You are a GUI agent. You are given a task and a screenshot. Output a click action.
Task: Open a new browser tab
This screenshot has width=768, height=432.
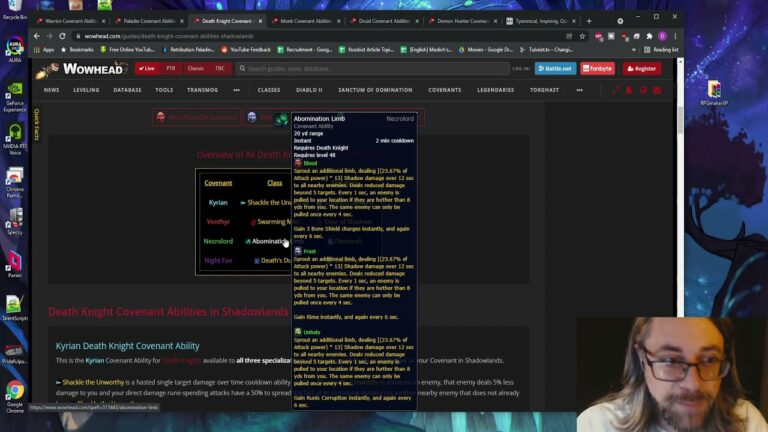(x=589, y=21)
